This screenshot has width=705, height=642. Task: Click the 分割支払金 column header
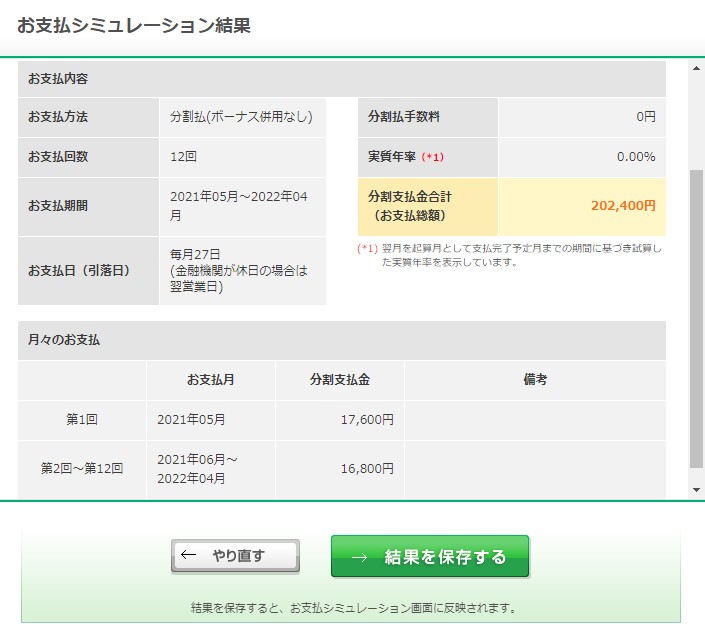point(340,379)
